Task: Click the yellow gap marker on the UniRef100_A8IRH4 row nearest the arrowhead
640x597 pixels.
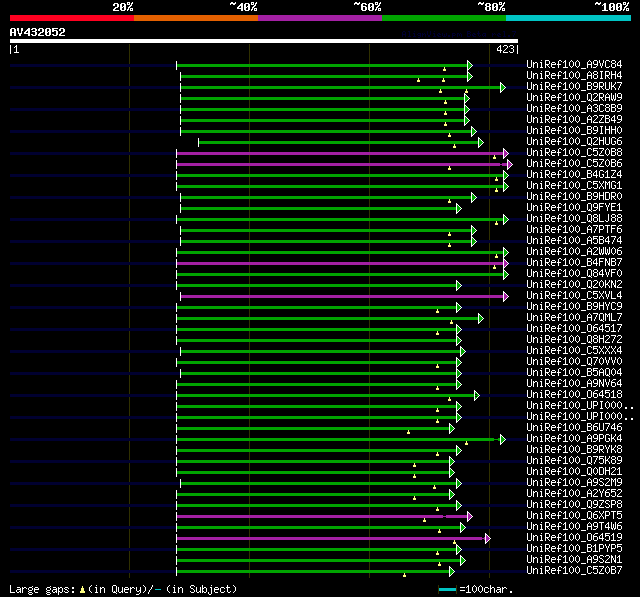Action: [444, 80]
